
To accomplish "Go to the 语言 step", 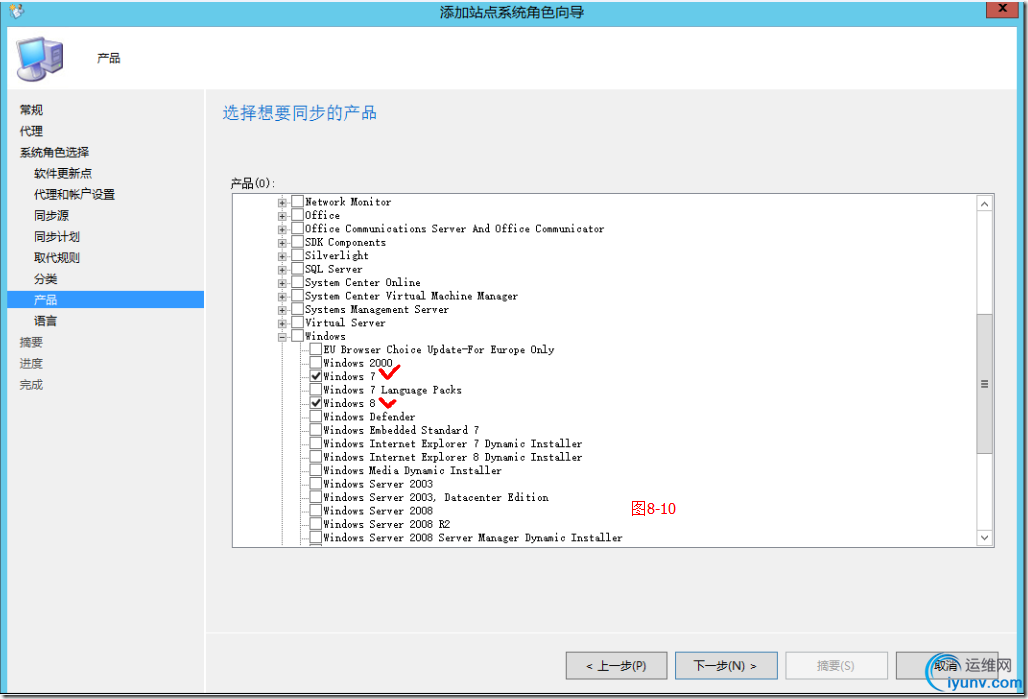I will 45,321.
